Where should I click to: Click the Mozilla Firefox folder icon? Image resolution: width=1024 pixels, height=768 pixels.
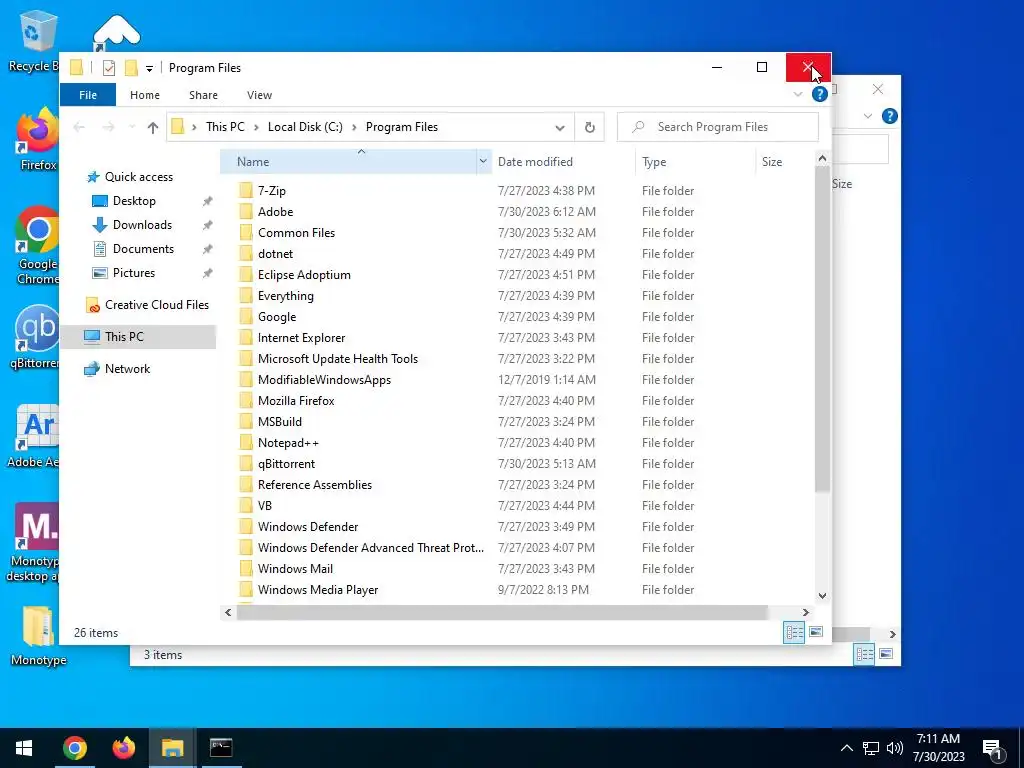click(x=246, y=400)
